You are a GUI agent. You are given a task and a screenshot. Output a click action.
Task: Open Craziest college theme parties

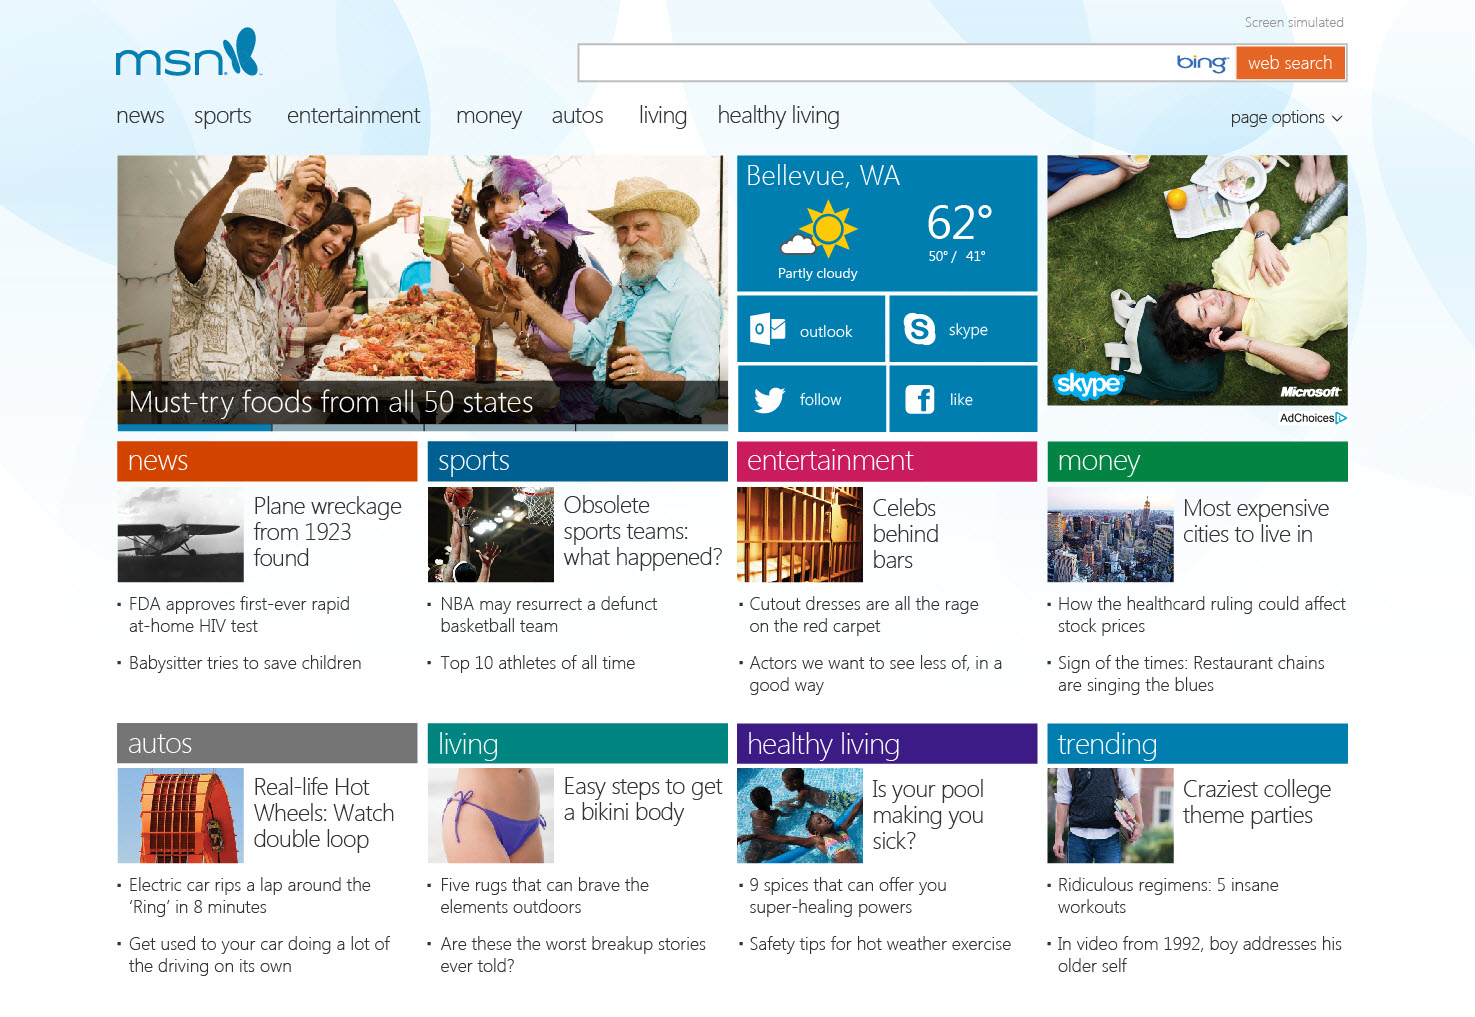point(1256,802)
